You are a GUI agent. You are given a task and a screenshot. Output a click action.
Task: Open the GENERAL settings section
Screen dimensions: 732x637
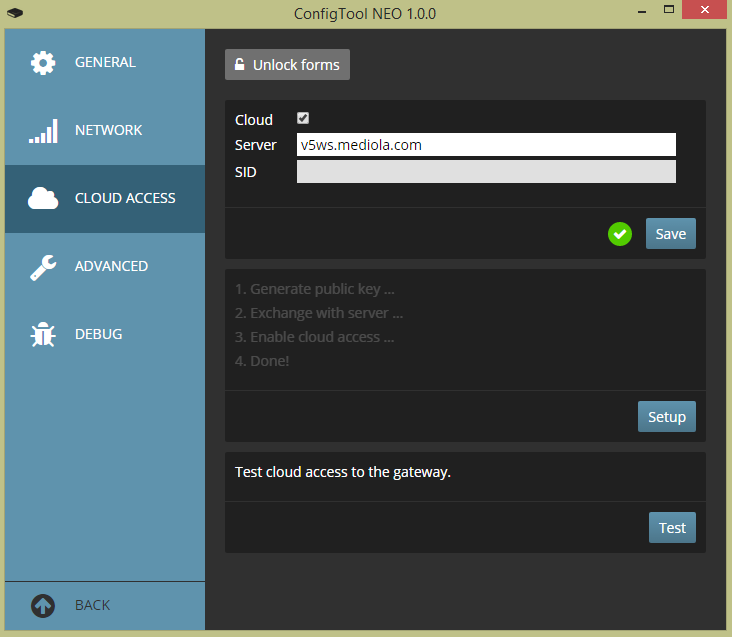105,63
